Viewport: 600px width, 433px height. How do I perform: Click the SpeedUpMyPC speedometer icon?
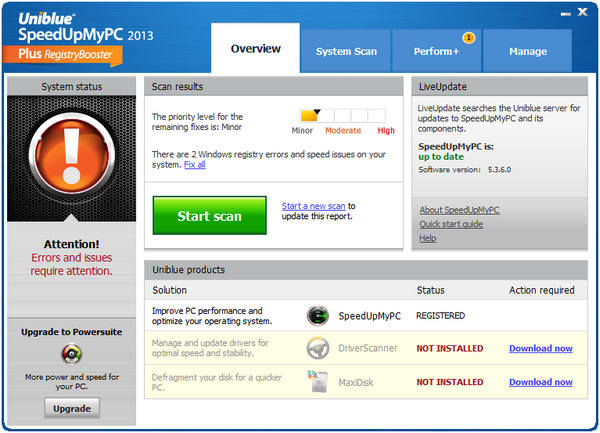[x=318, y=315]
